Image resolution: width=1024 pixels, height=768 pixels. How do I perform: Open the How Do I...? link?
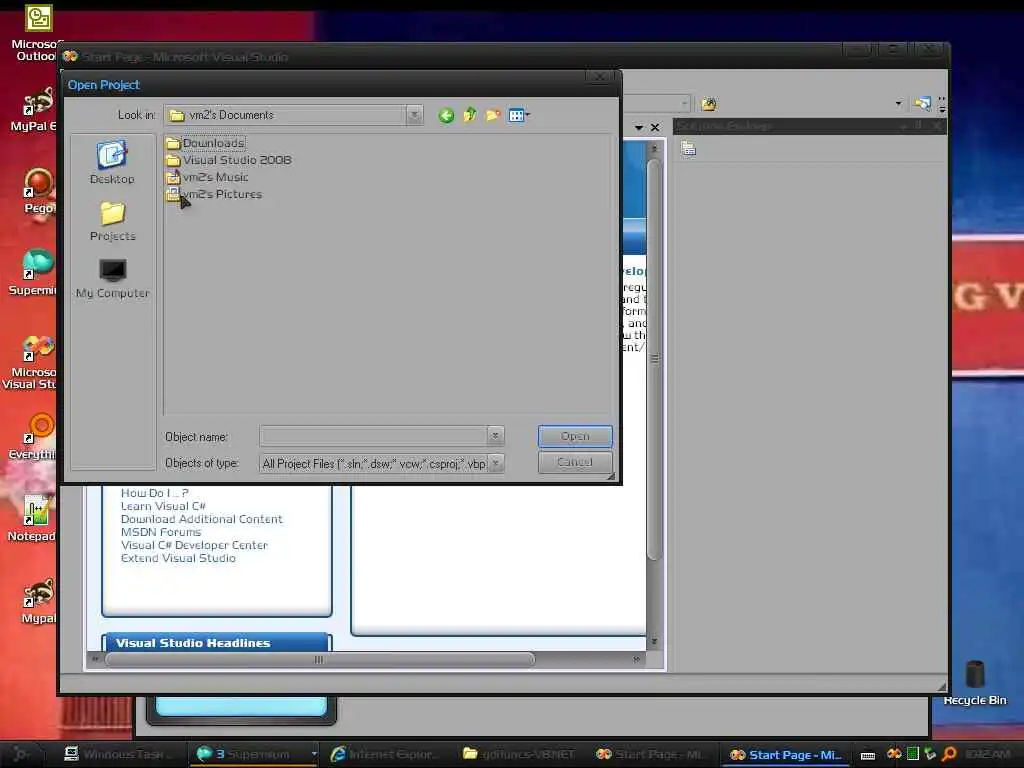[155, 493]
